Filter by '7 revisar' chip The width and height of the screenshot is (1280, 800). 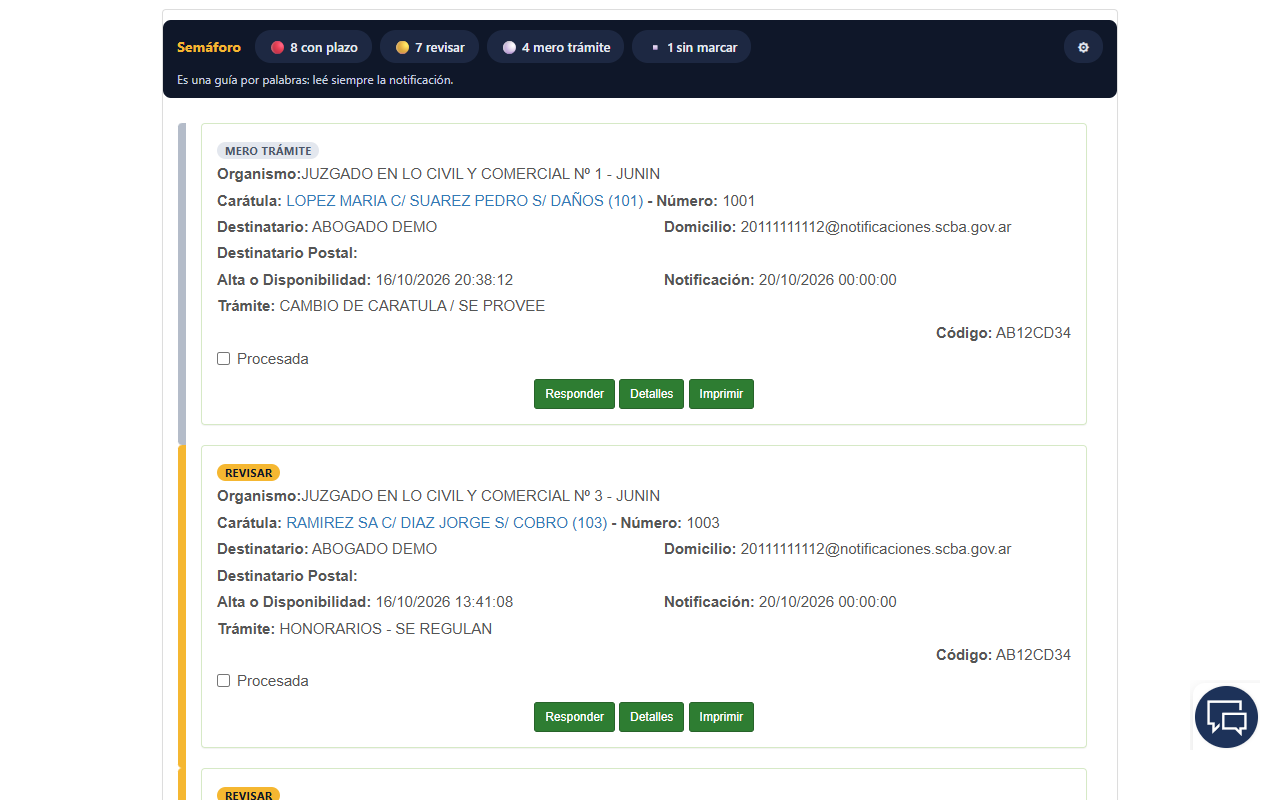(x=429, y=47)
